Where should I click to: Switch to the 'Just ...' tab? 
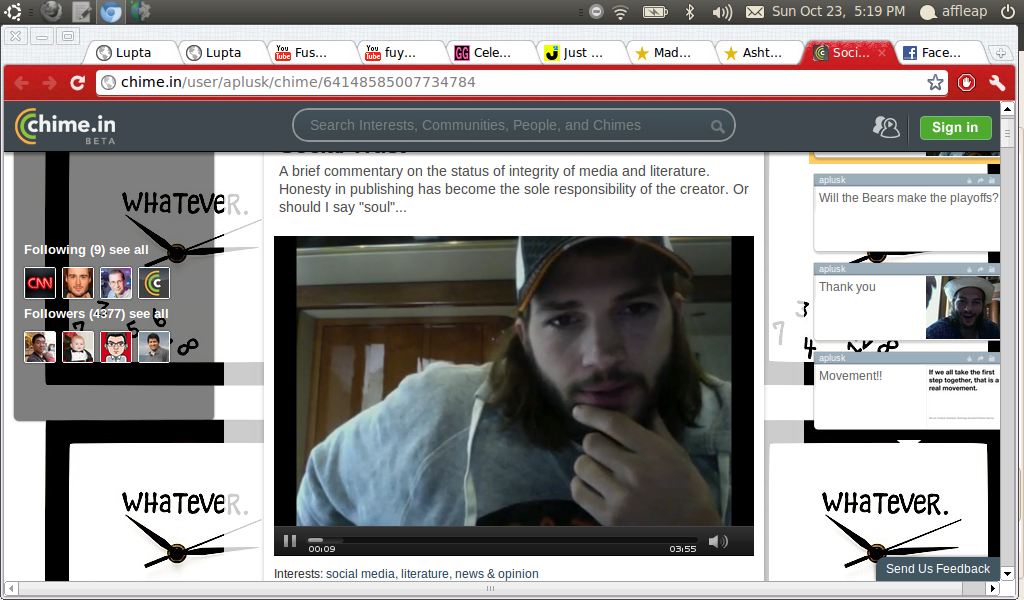(581, 53)
